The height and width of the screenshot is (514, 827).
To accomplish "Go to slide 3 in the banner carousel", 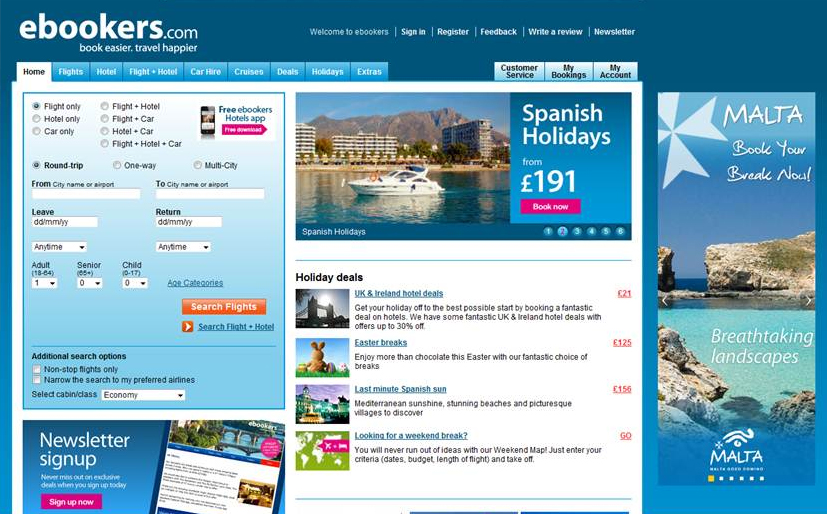I will tap(577, 231).
